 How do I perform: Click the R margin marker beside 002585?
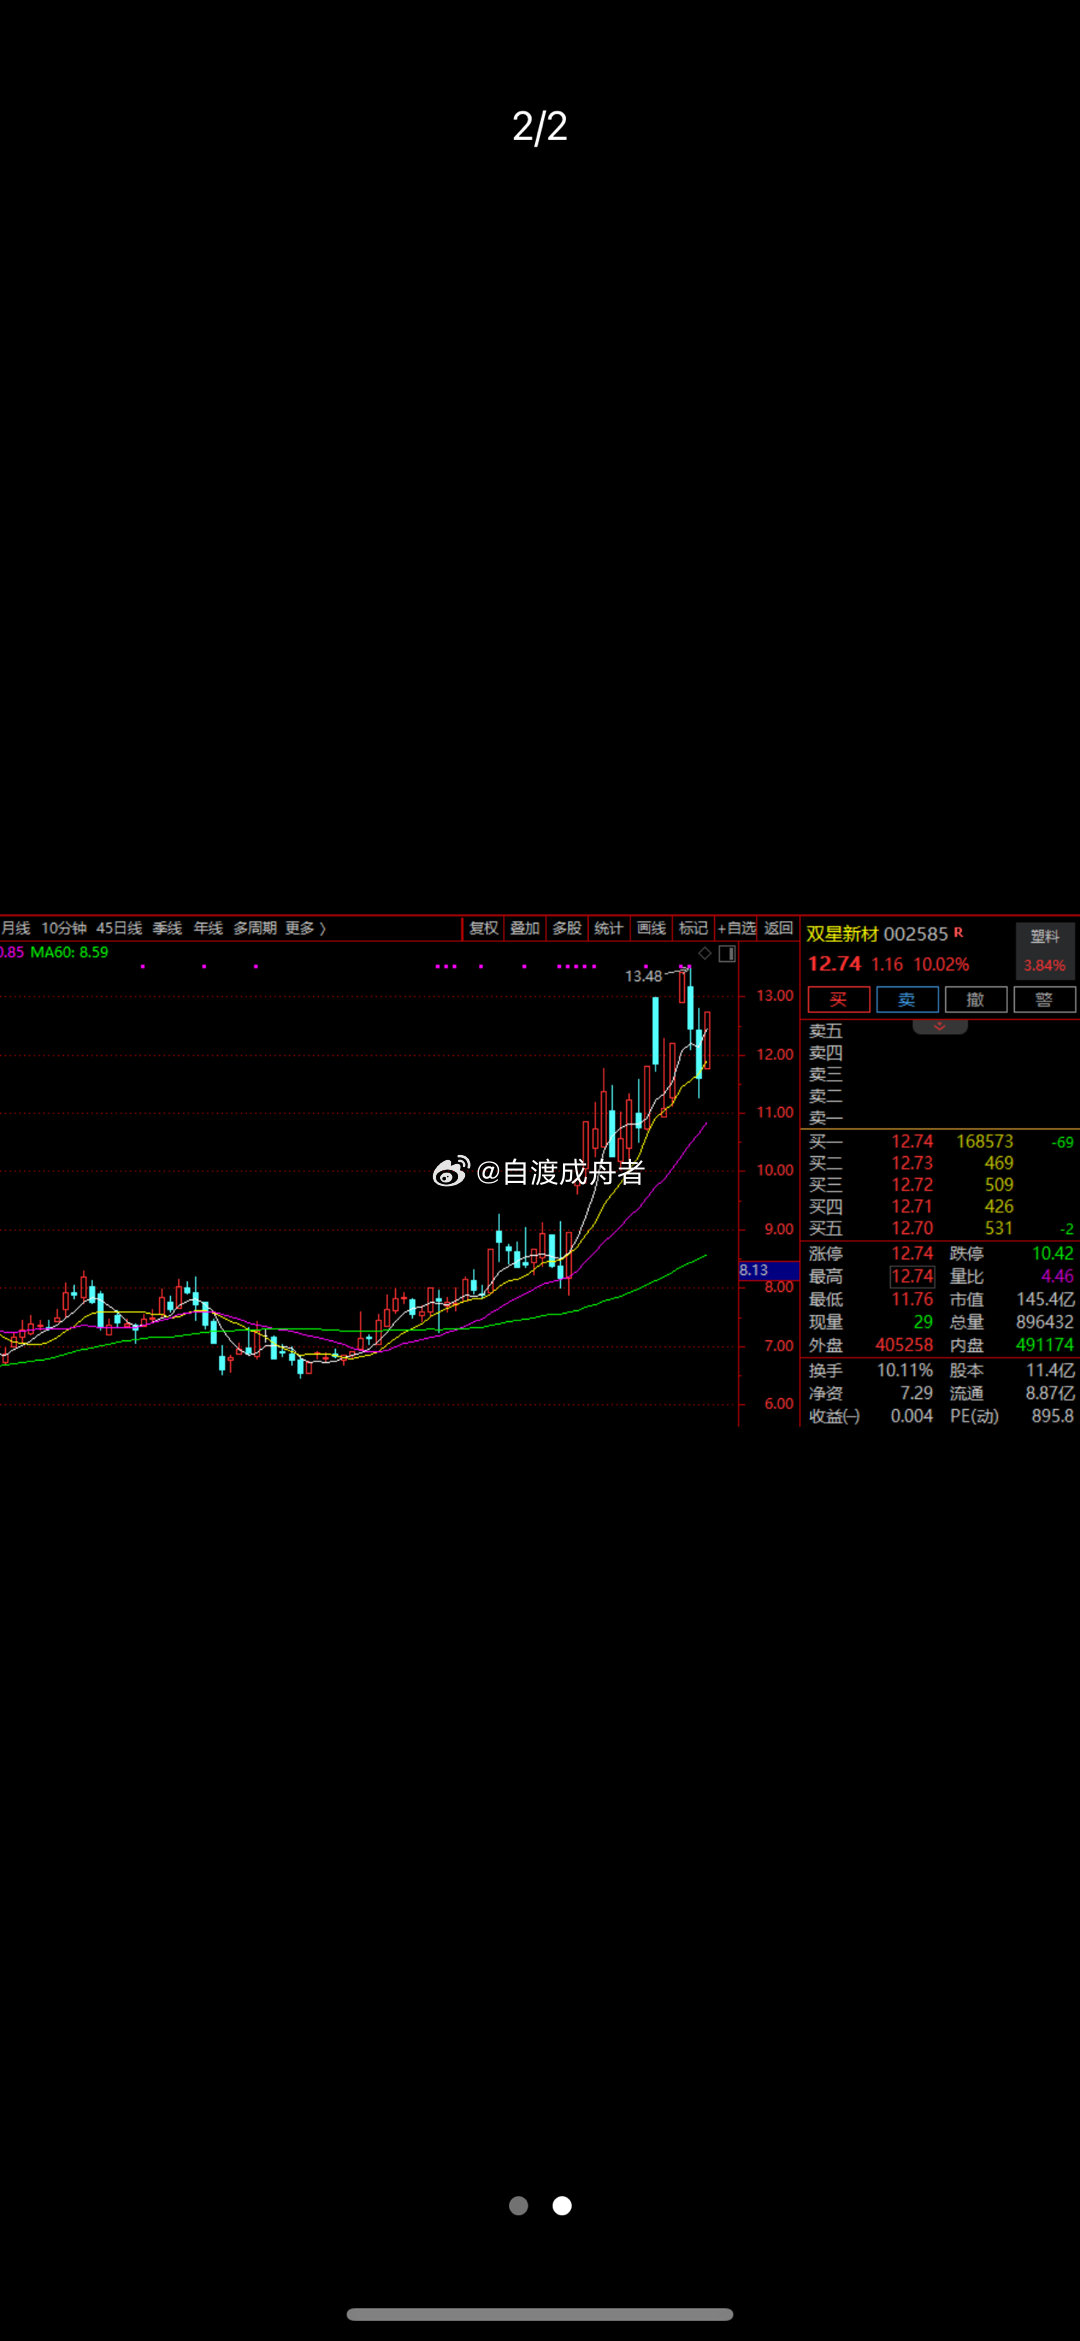click(x=958, y=932)
